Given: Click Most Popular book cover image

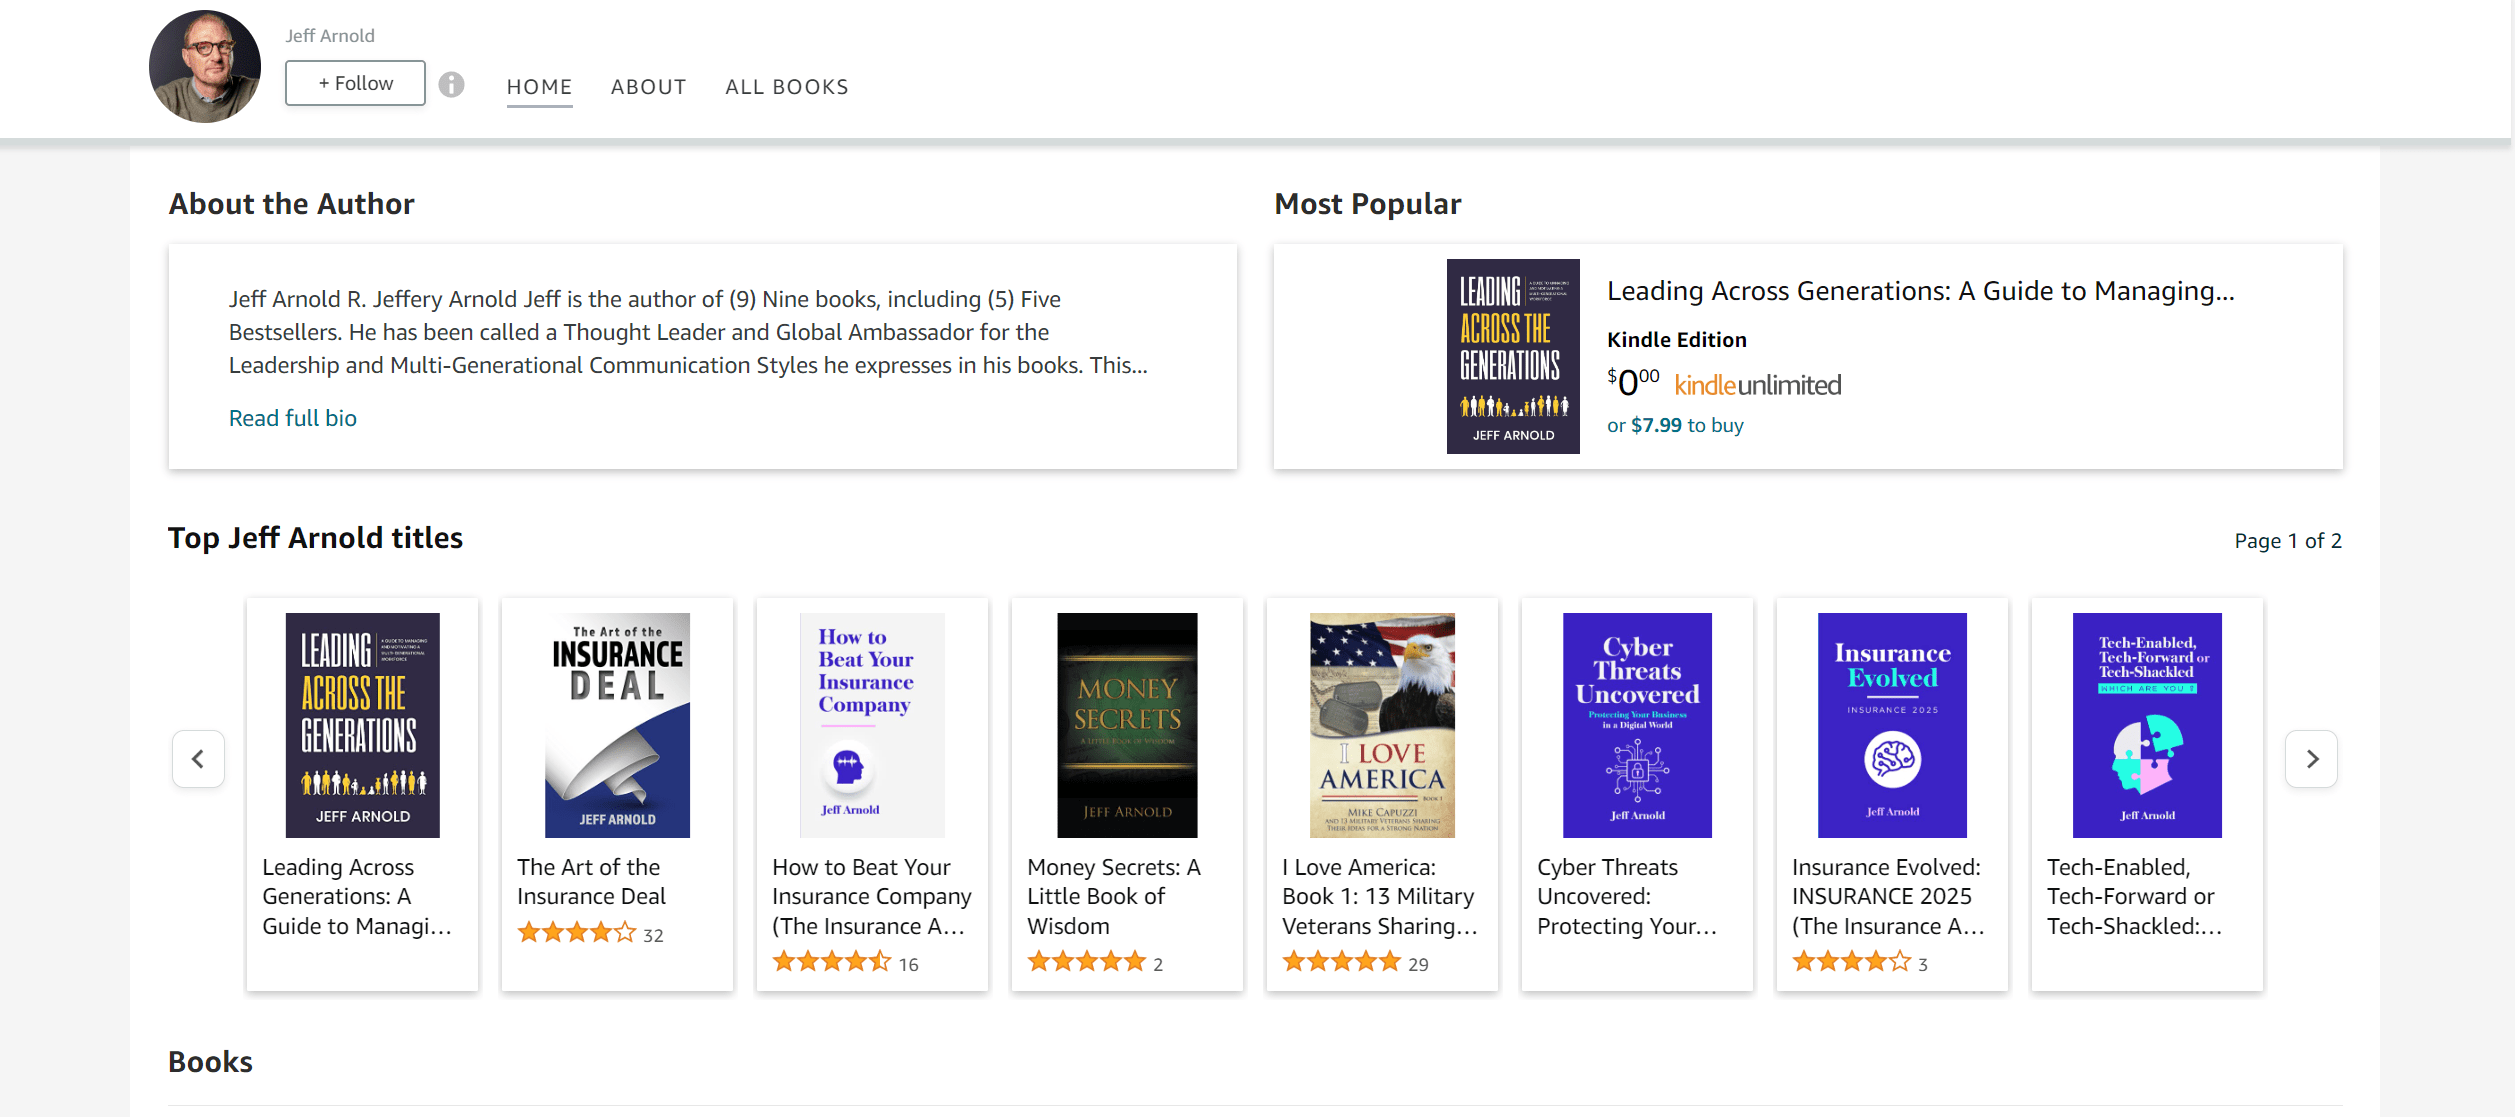Looking at the screenshot, I should point(1513,356).
